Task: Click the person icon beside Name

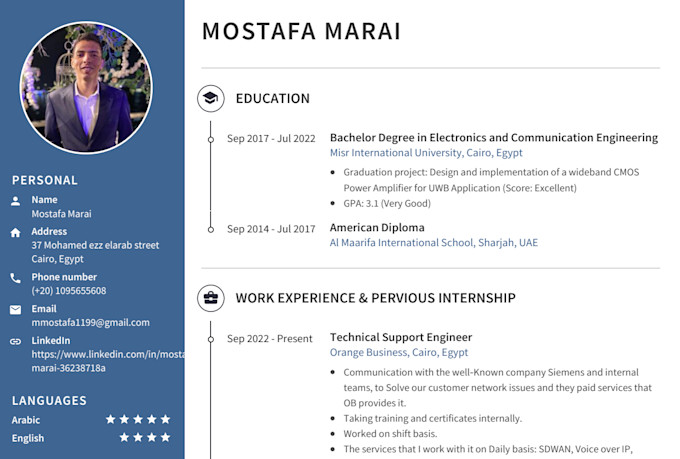Action: click(16, 201)
